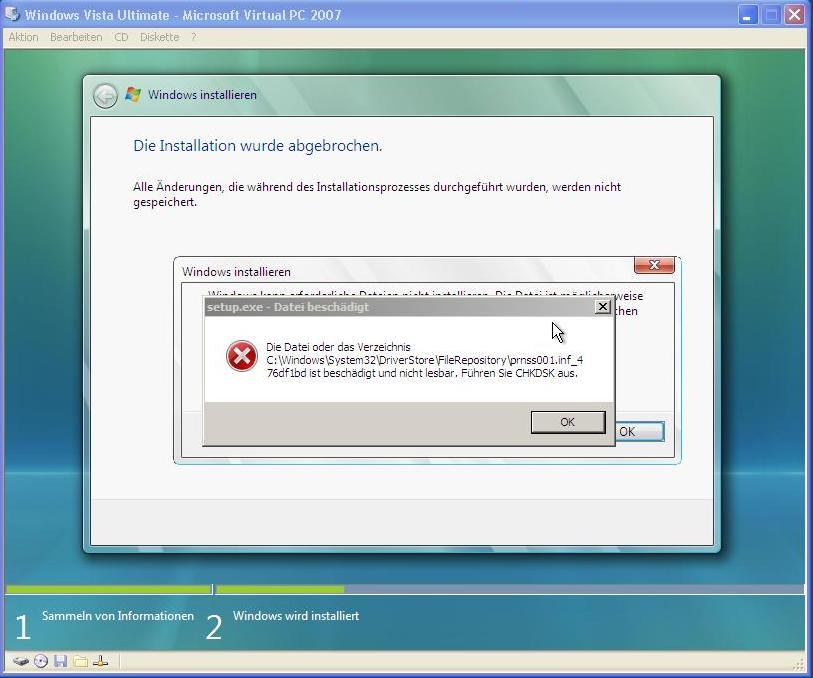Viewport: 813px width, 678px height.
Task: Click the CD drive status icon
Action: pyautogui.click(x=40, y=661)
